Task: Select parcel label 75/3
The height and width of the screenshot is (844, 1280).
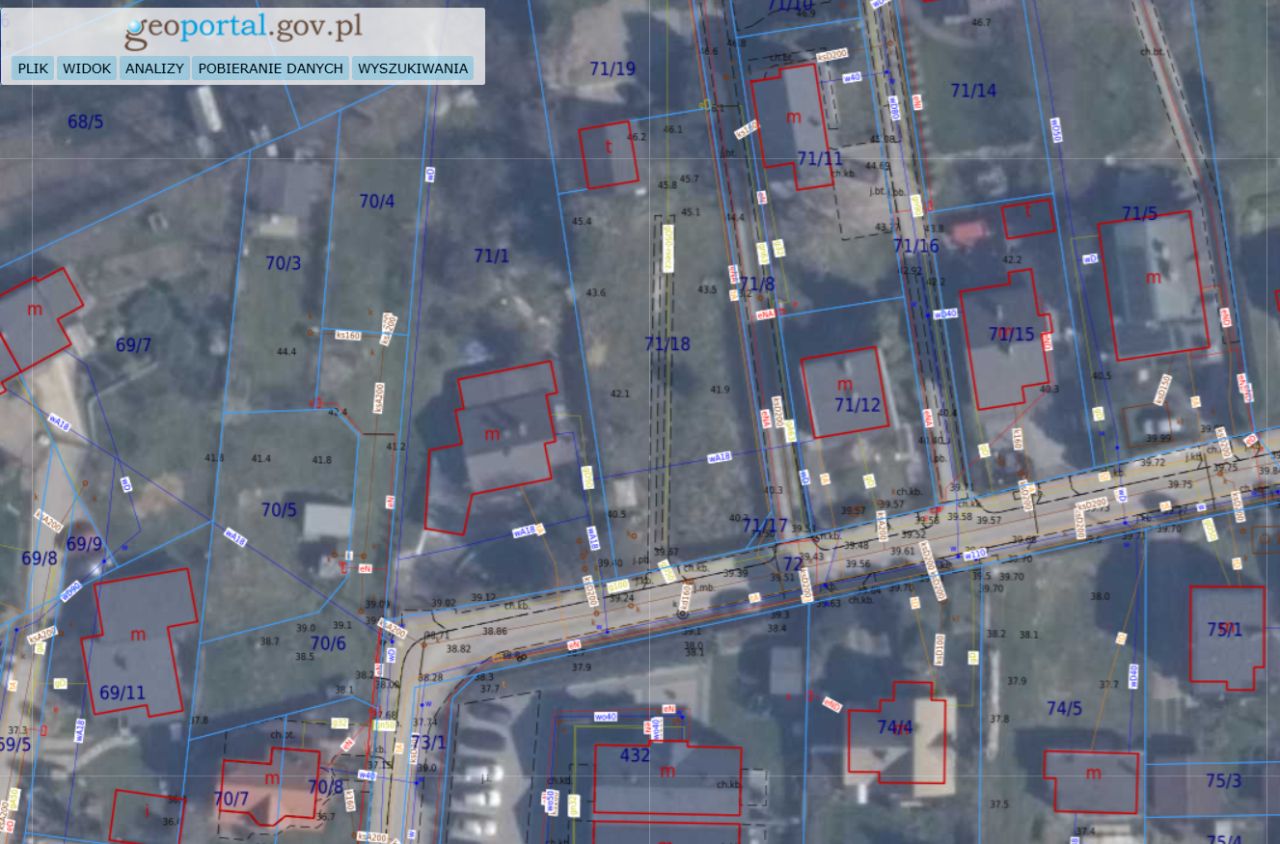Action: click(x=1223, y=780)
